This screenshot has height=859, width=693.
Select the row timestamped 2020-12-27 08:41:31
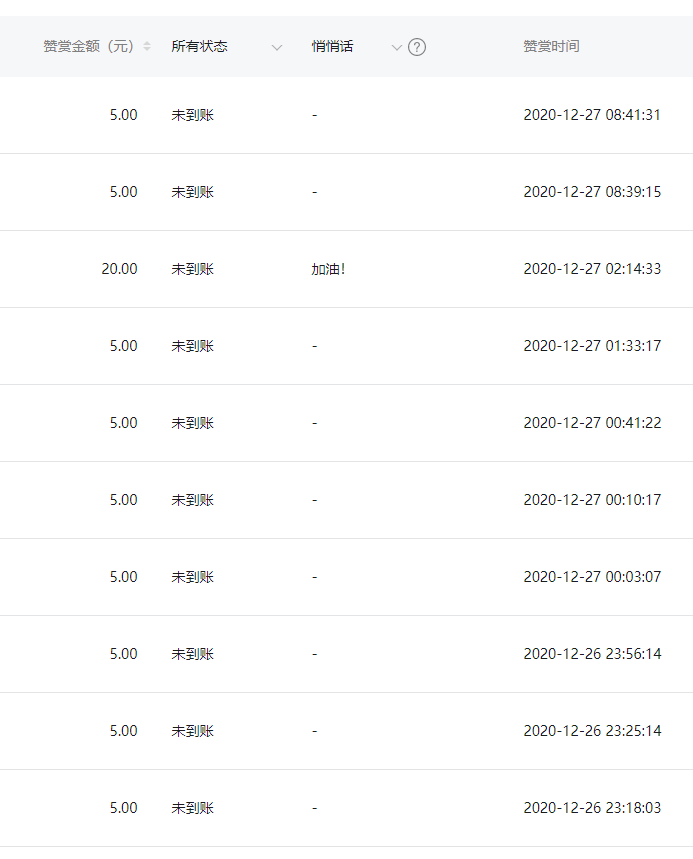(x=346, y=115)
